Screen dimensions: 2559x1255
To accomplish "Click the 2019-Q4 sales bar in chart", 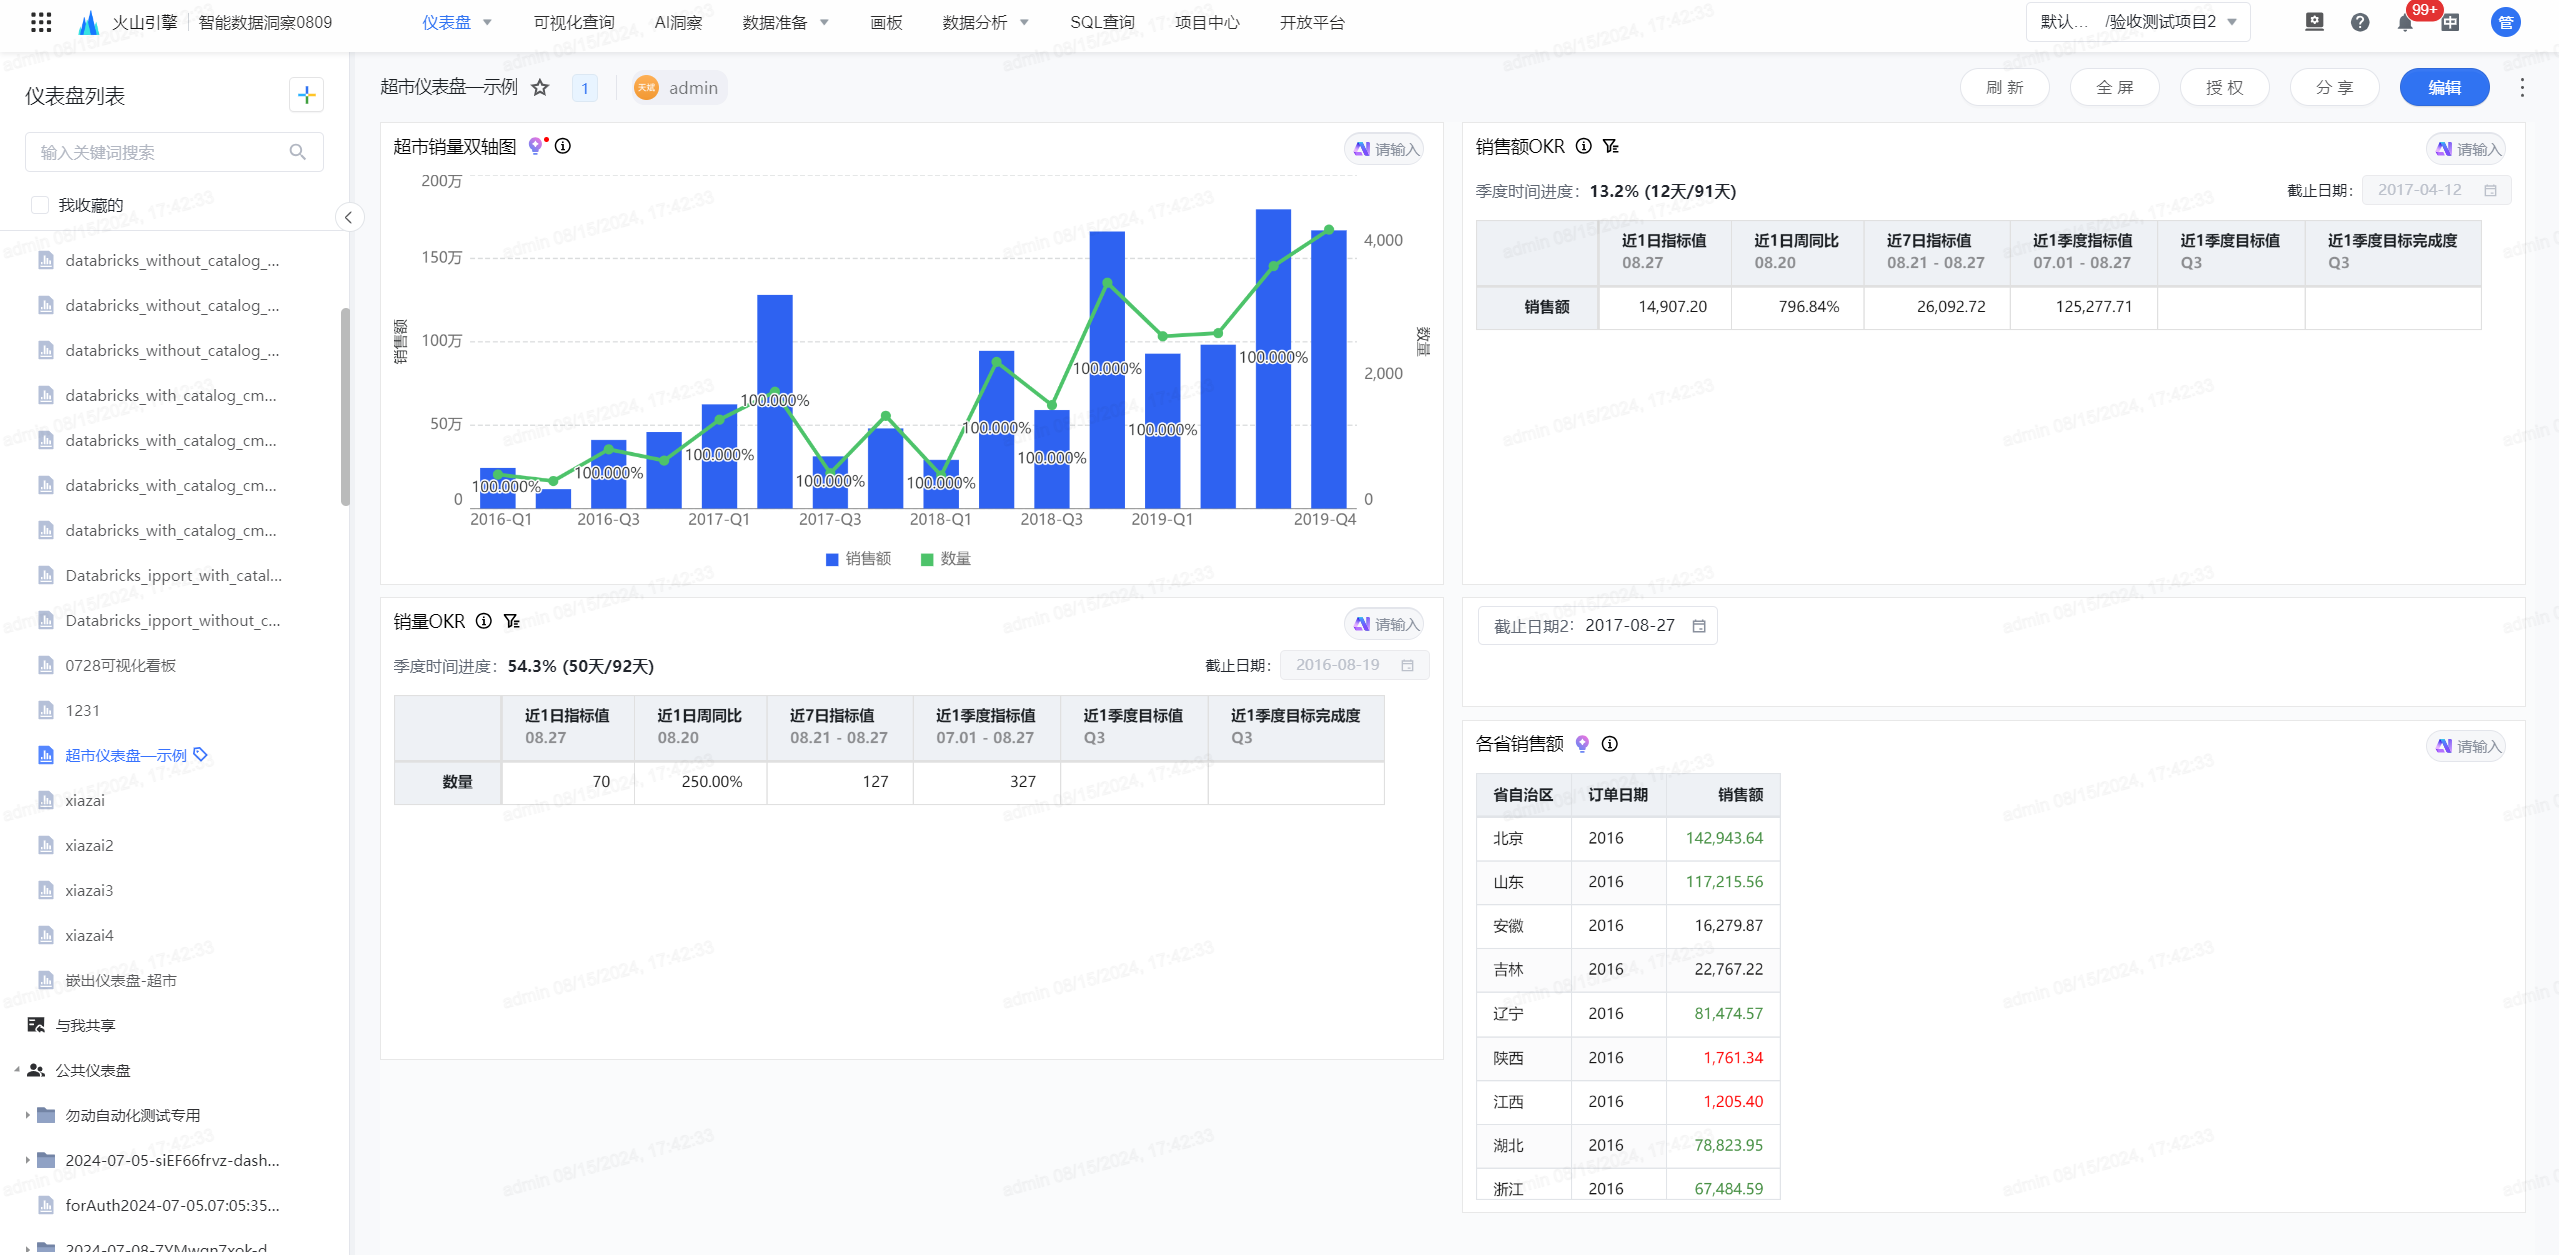I will [x=1328, y=368].
